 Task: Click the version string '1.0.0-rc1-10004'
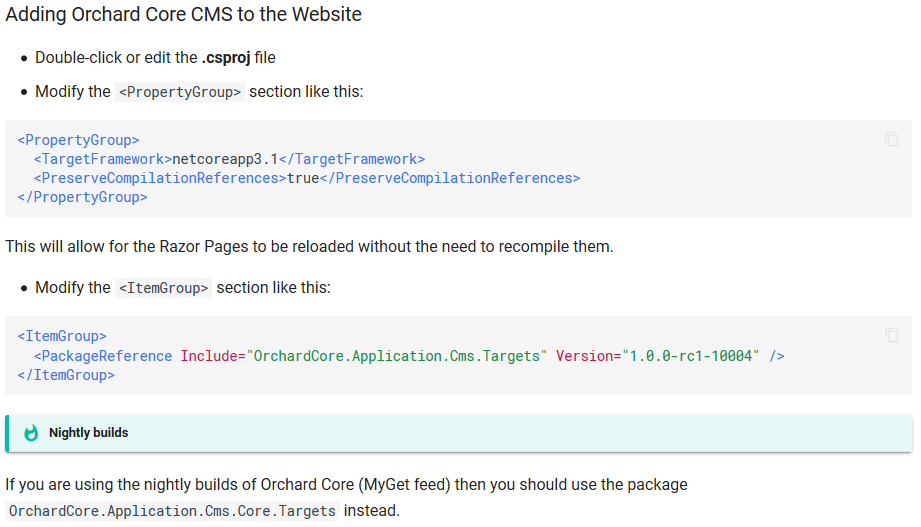[x=691, y=356]
